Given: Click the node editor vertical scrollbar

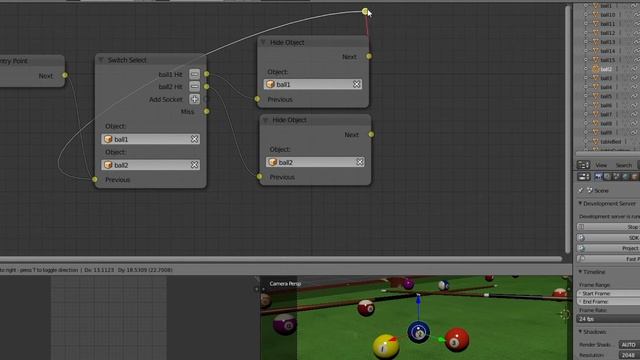Looking at the screenshot, I should [567, 129].
